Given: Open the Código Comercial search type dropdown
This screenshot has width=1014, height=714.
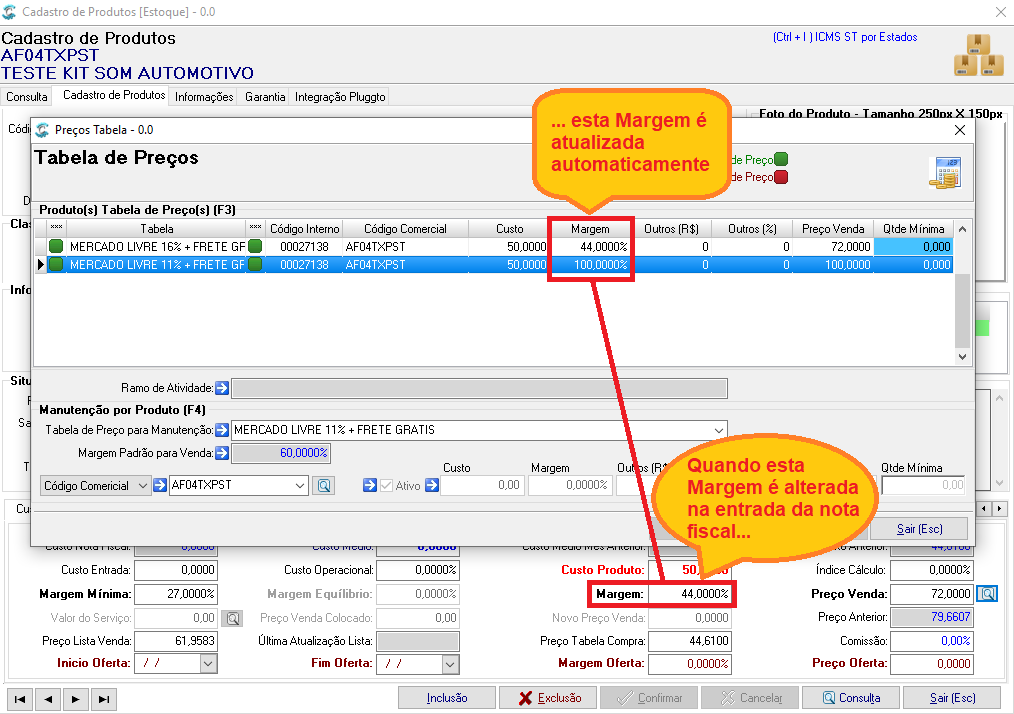Looking at the screenshot, I should tap(143, 486).
